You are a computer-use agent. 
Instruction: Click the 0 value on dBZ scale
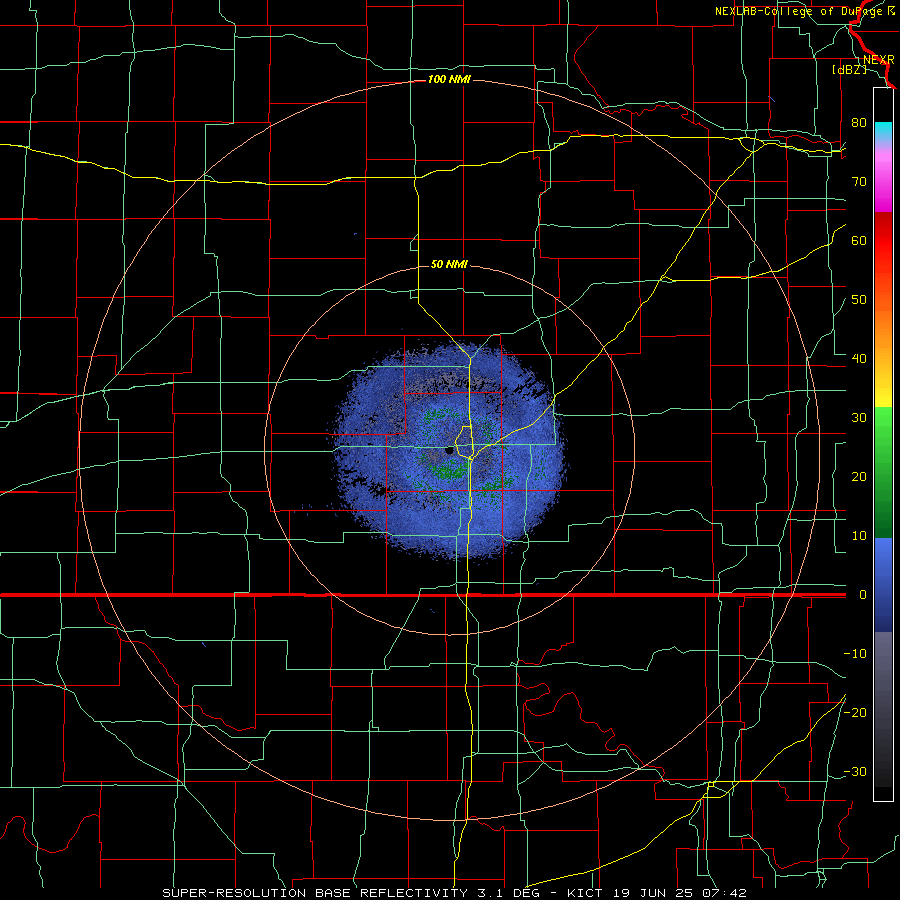863,595
